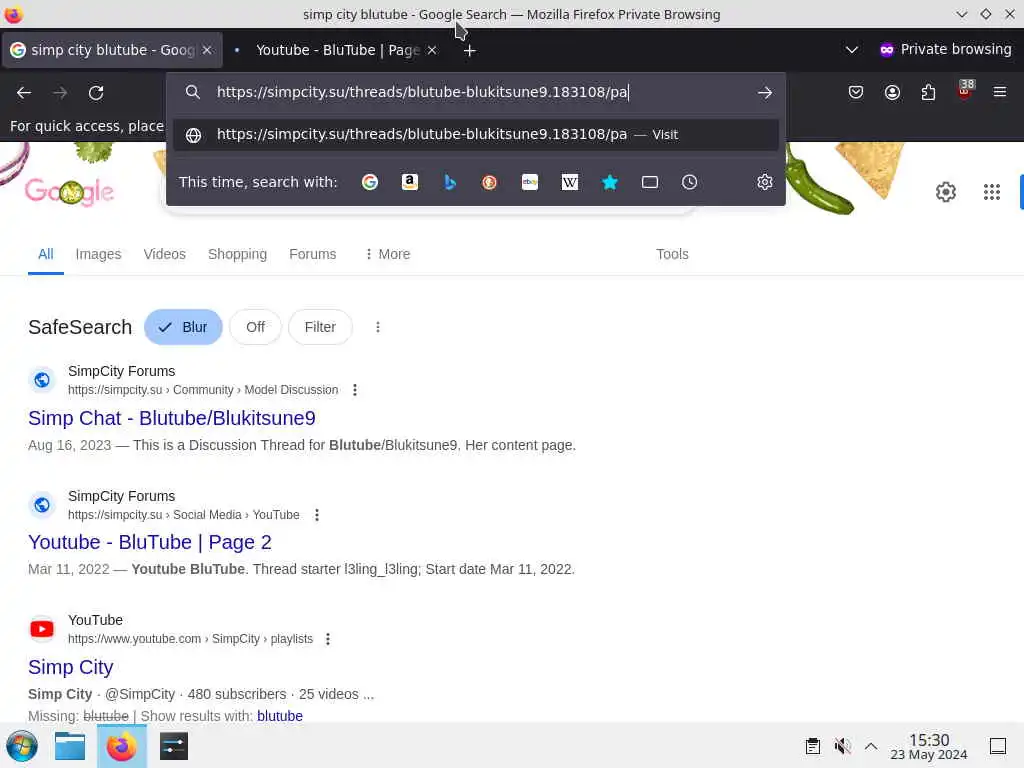
Task: Open 'Simp Chat - Blutube/Blukitsune9' result
Action: (x=172, y=418)
